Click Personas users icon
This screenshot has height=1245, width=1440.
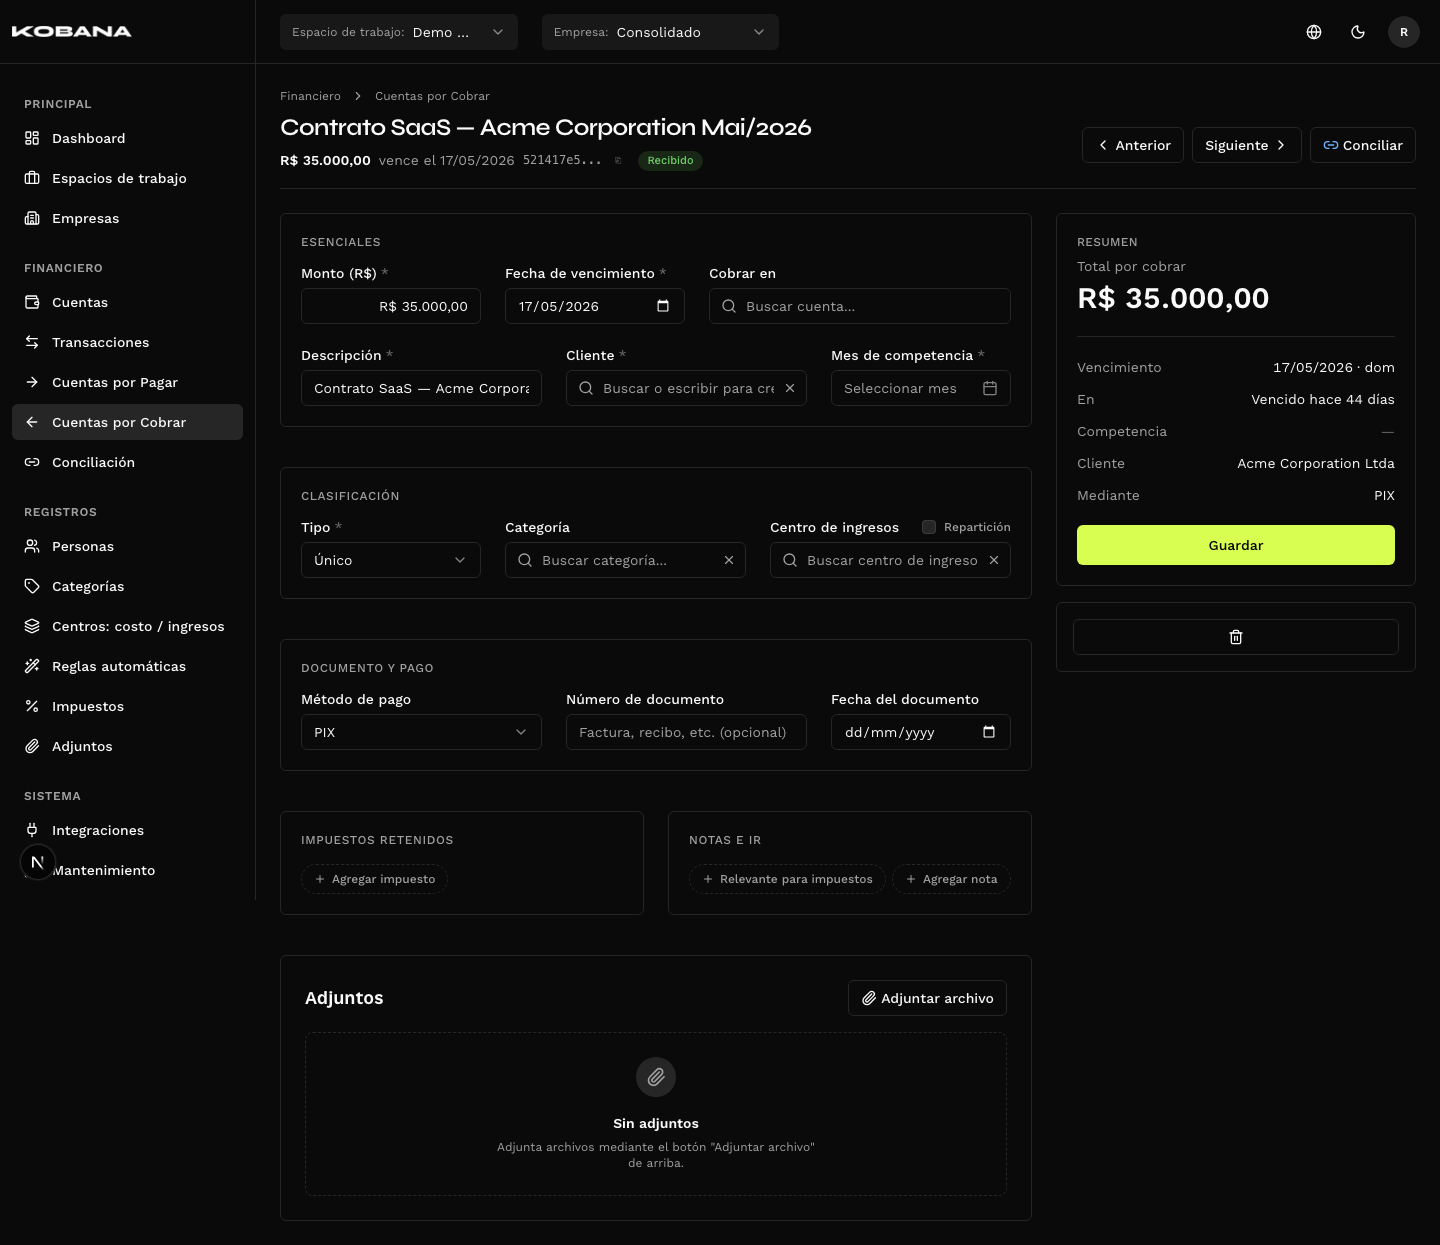point(32,546)
